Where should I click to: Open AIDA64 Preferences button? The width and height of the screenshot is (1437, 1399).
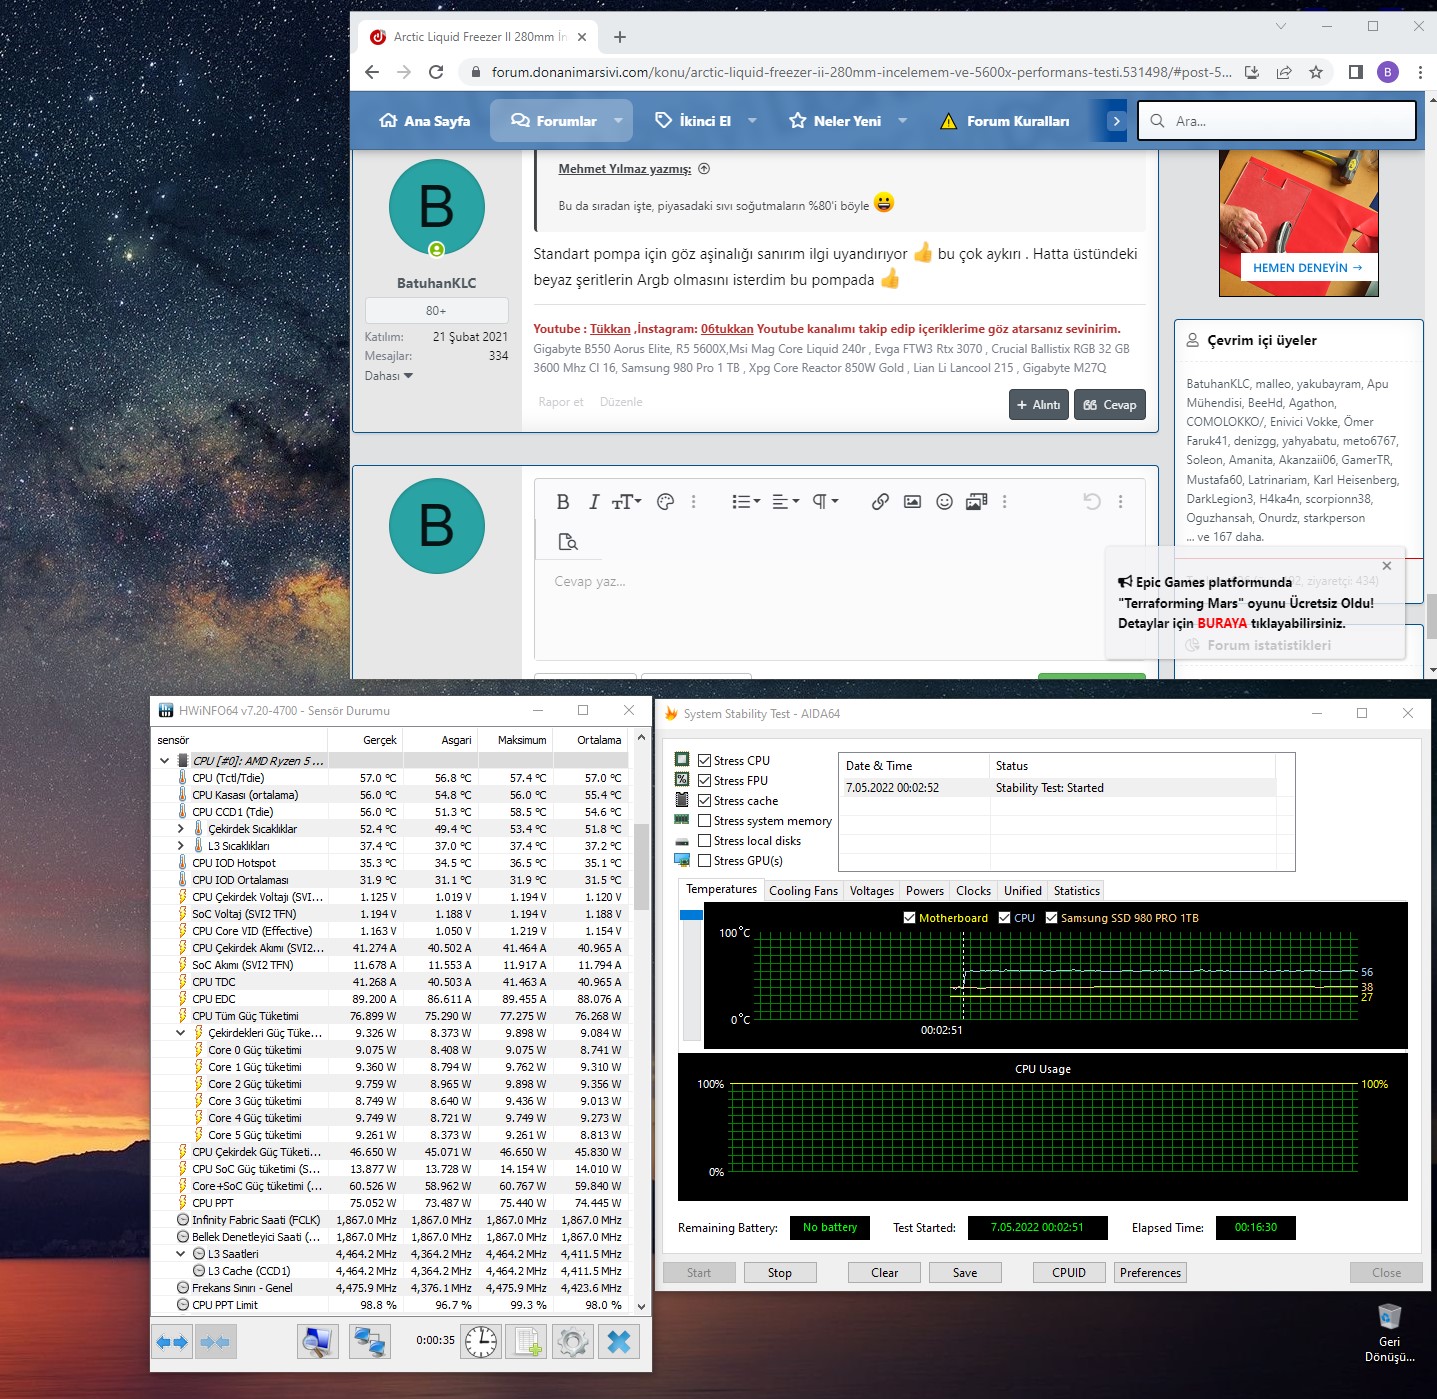(1150, 1273)
